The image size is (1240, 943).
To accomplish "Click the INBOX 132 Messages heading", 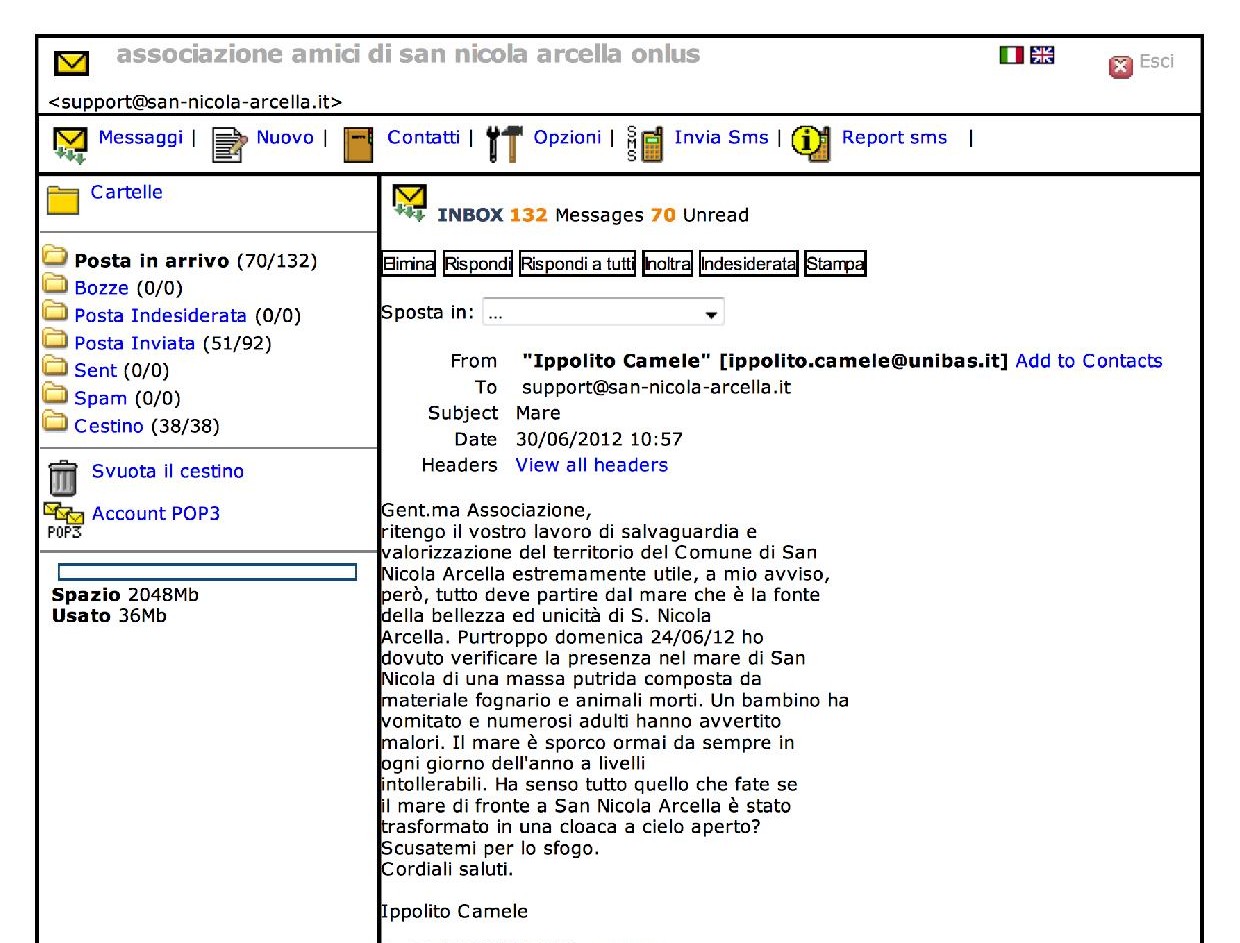I will tap(593, 215).
